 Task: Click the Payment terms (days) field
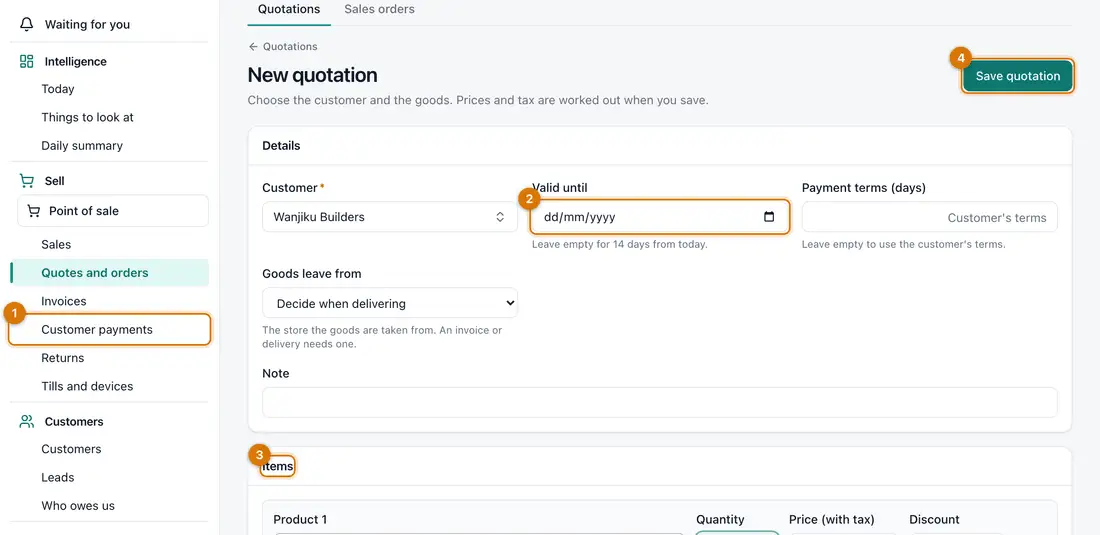[930, 217]
